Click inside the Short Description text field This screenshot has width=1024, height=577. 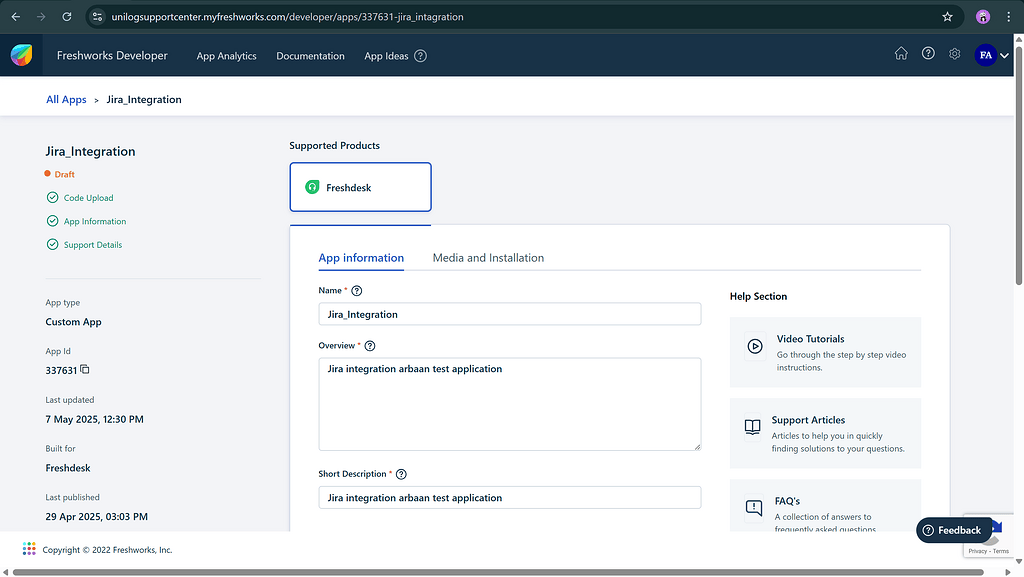pos(510,497)
